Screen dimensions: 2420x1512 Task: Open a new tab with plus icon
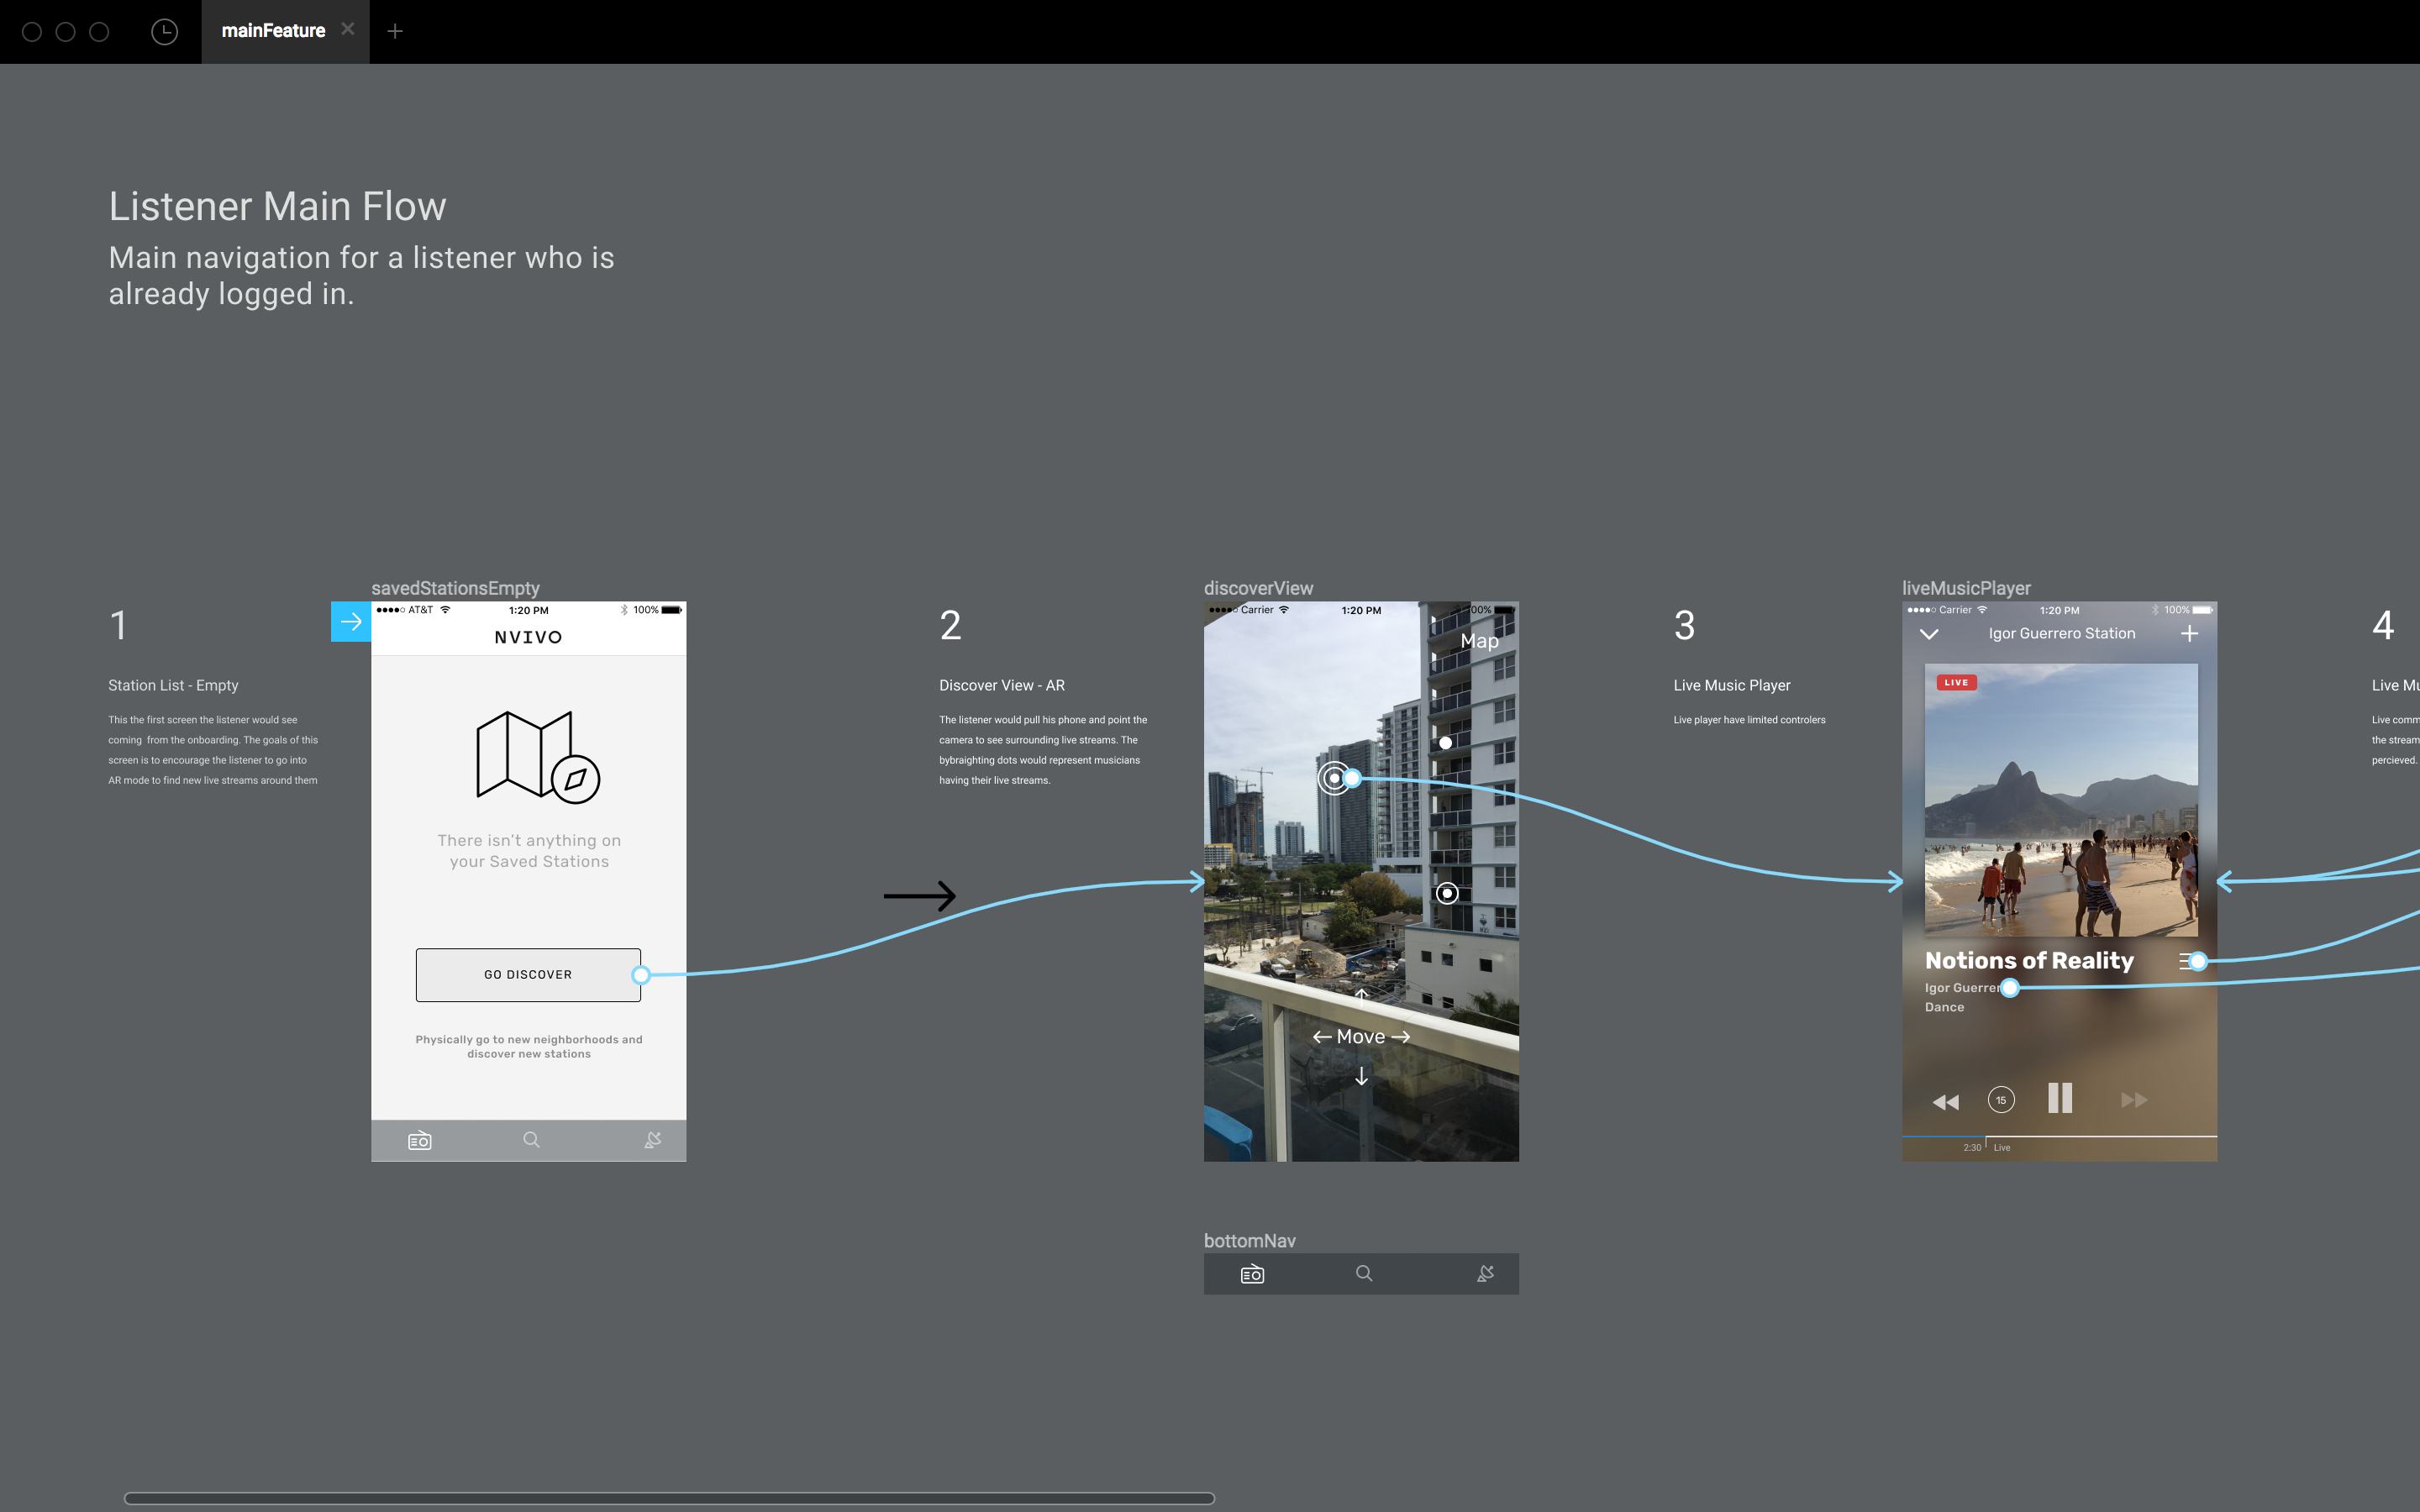[395, 32]
